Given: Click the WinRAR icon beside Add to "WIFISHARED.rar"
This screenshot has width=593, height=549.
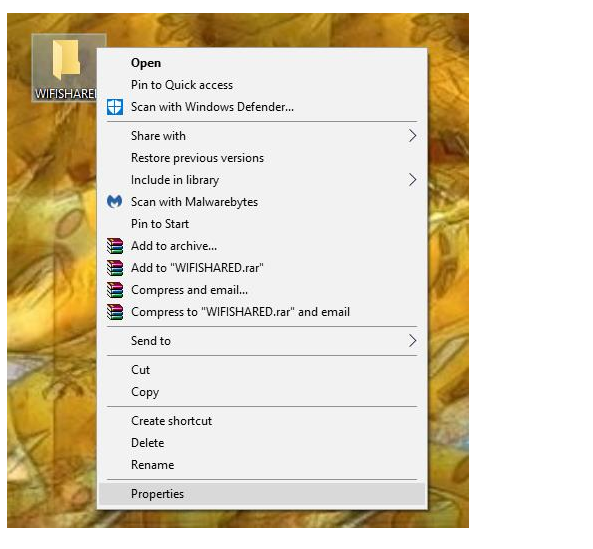Looking at the screenshot, I should (x=115, y=268).
